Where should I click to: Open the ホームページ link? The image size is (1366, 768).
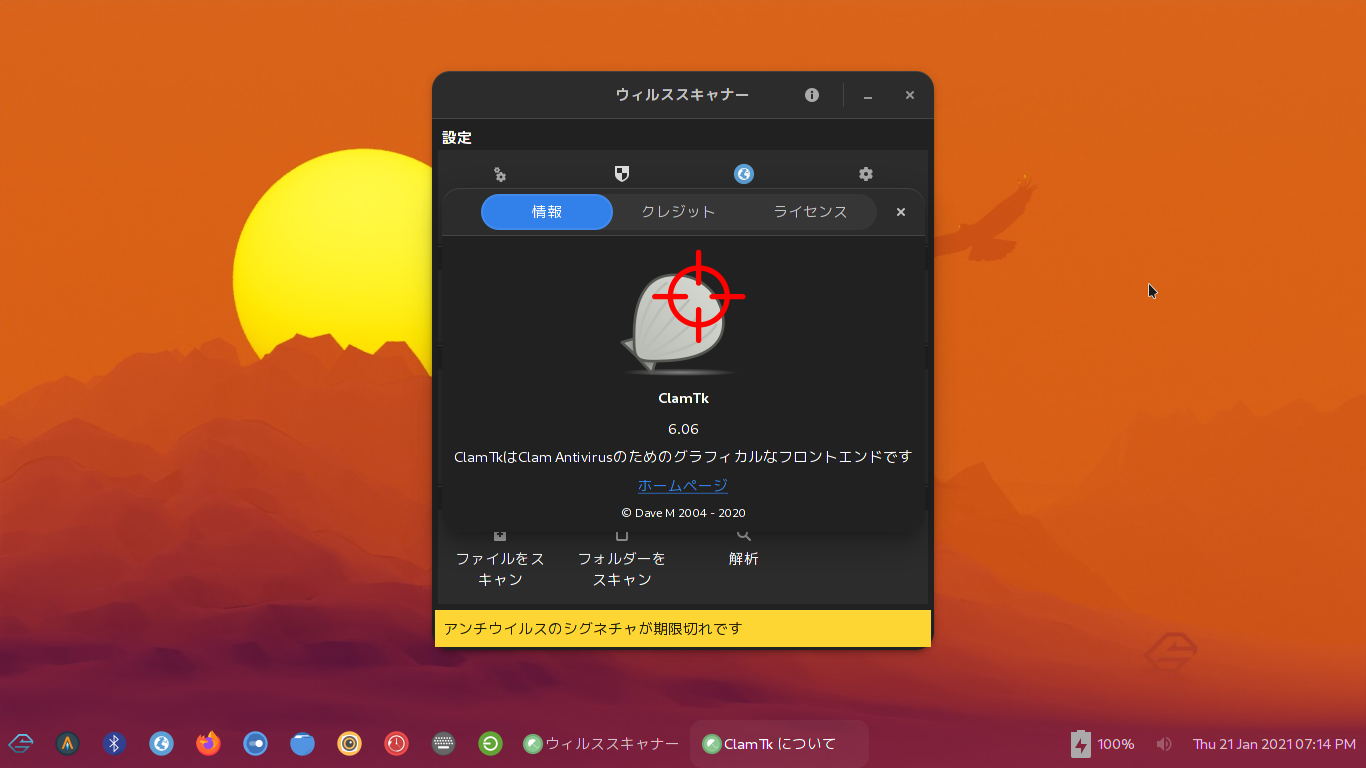[683, 486]
